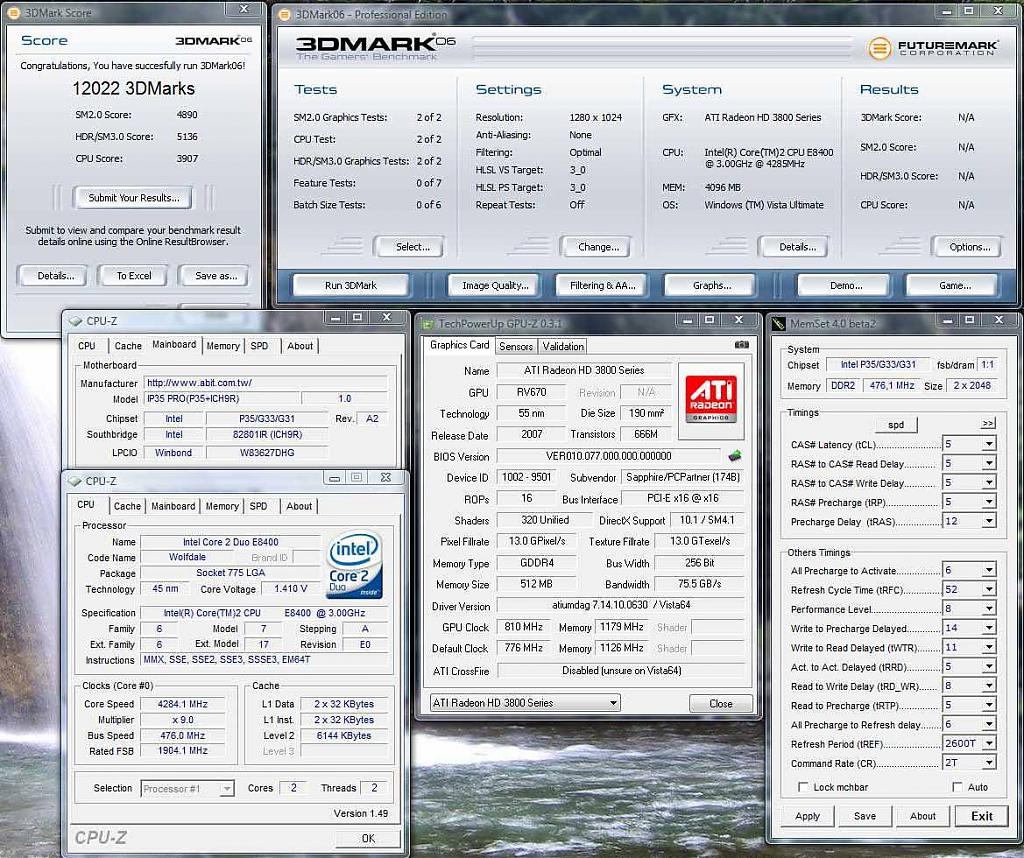Click the Processor #1 selection box in CPU-Z
The height and width of the screenshot is (858, 1024).
[187, 789]
